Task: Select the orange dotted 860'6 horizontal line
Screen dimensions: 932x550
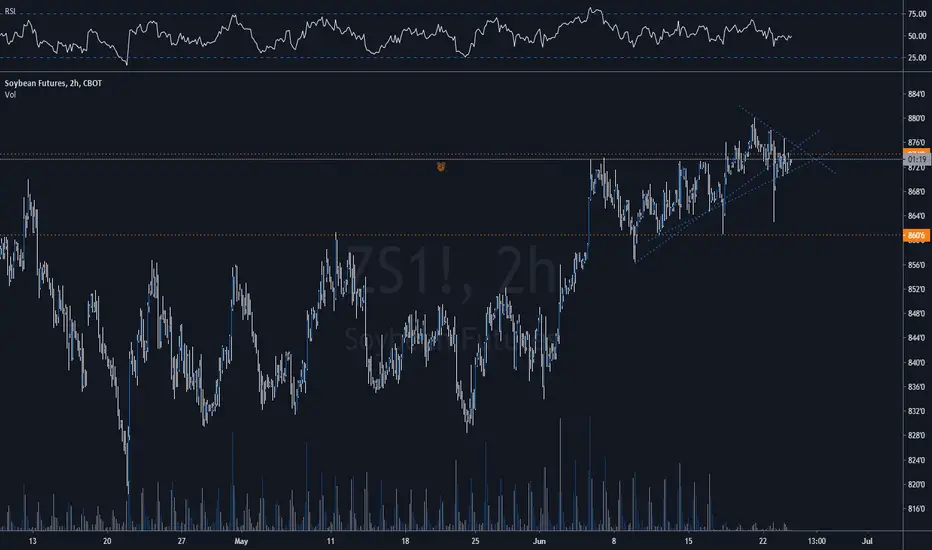Action: point(452,235)
